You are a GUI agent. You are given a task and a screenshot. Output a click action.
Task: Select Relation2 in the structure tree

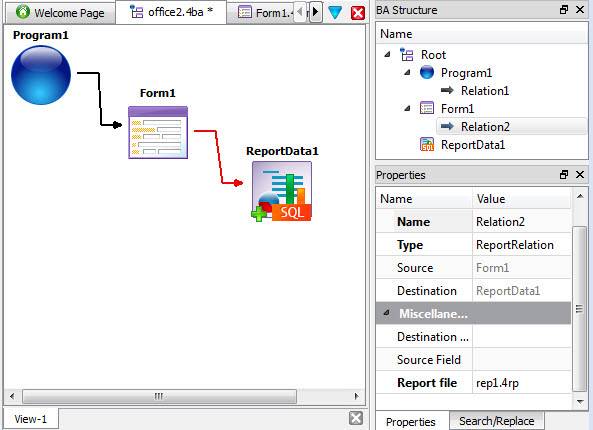tap(485, 127)
